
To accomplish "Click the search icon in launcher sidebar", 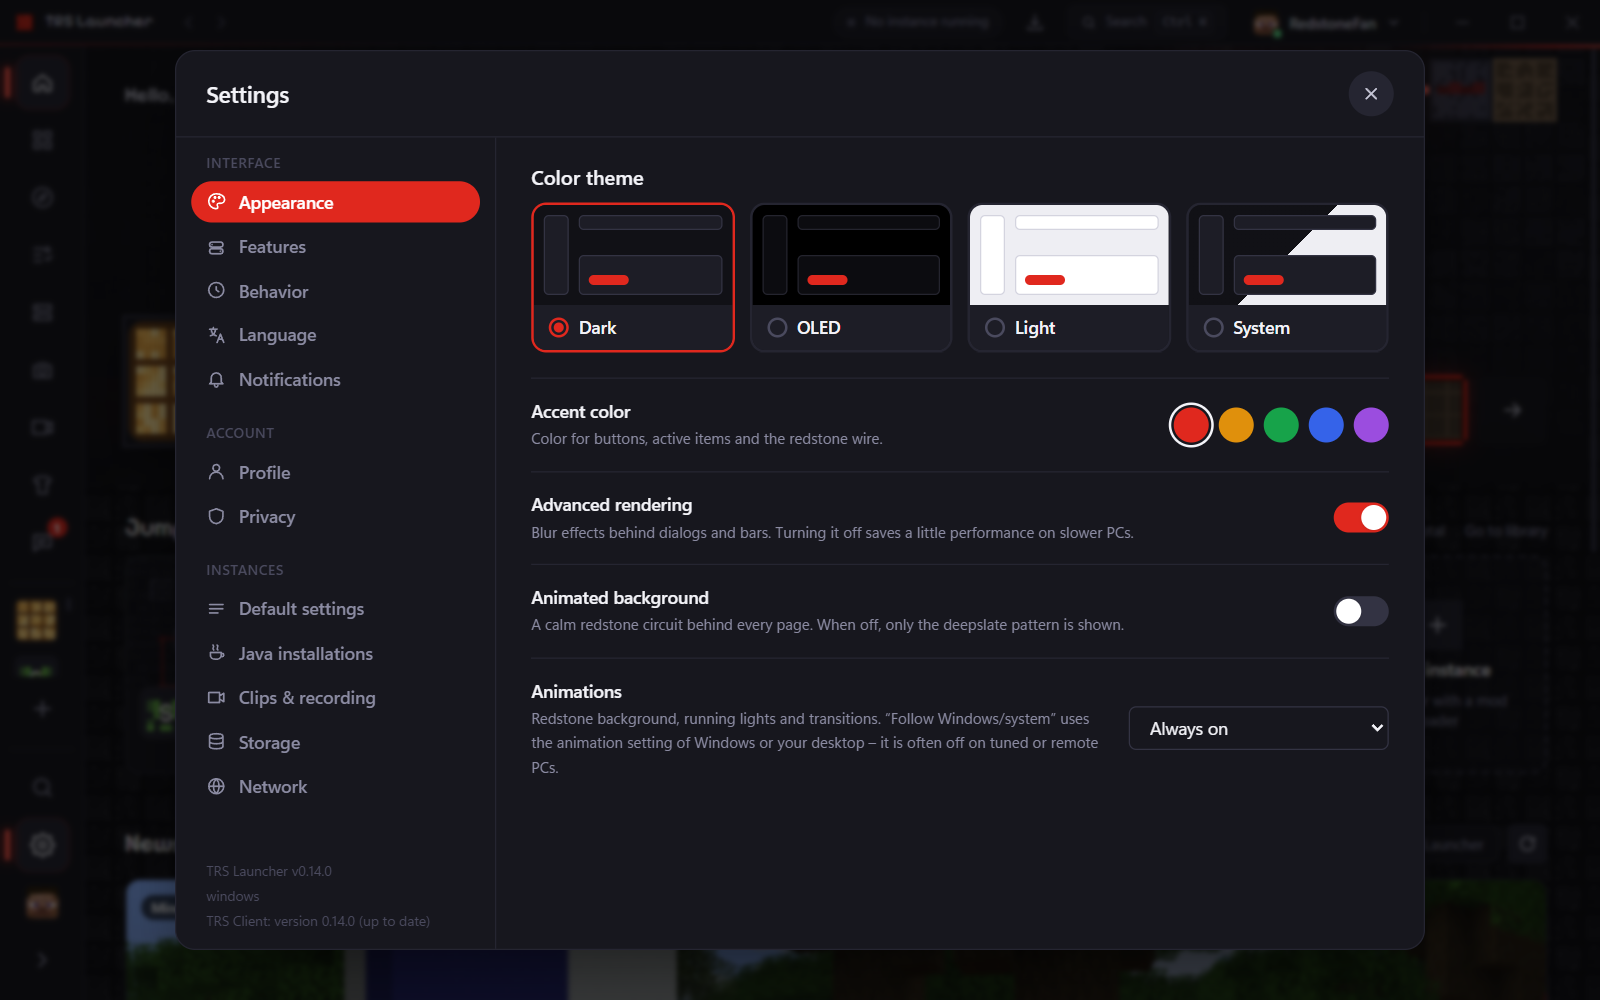I will (42, 787).
